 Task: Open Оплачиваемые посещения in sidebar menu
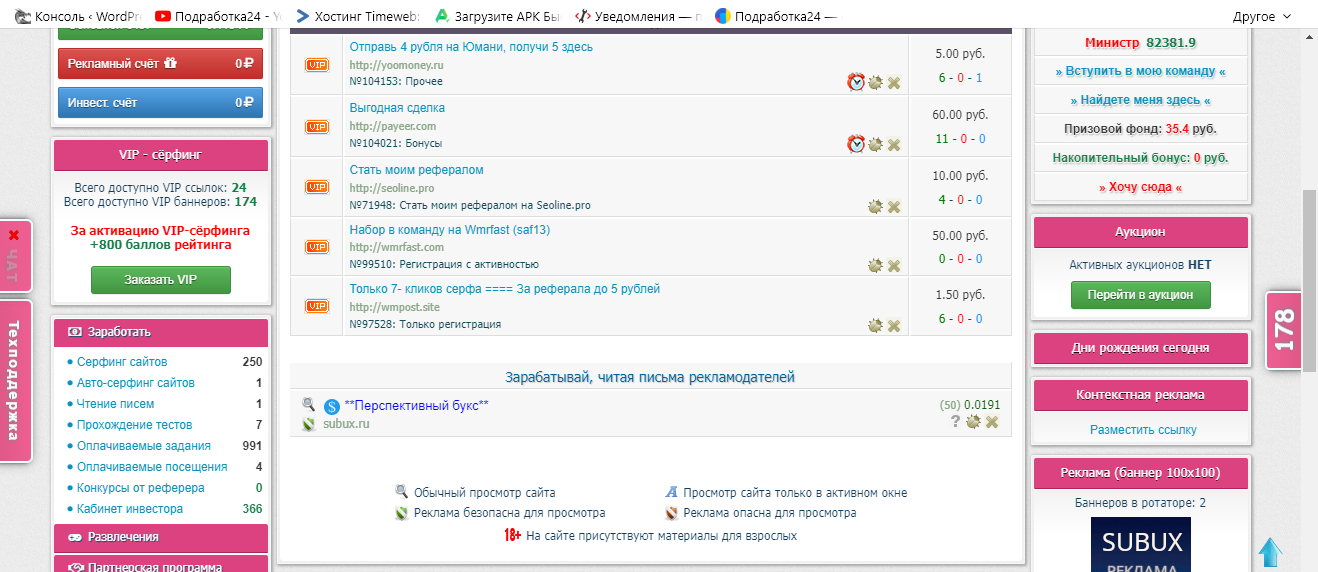click(152, 467)
